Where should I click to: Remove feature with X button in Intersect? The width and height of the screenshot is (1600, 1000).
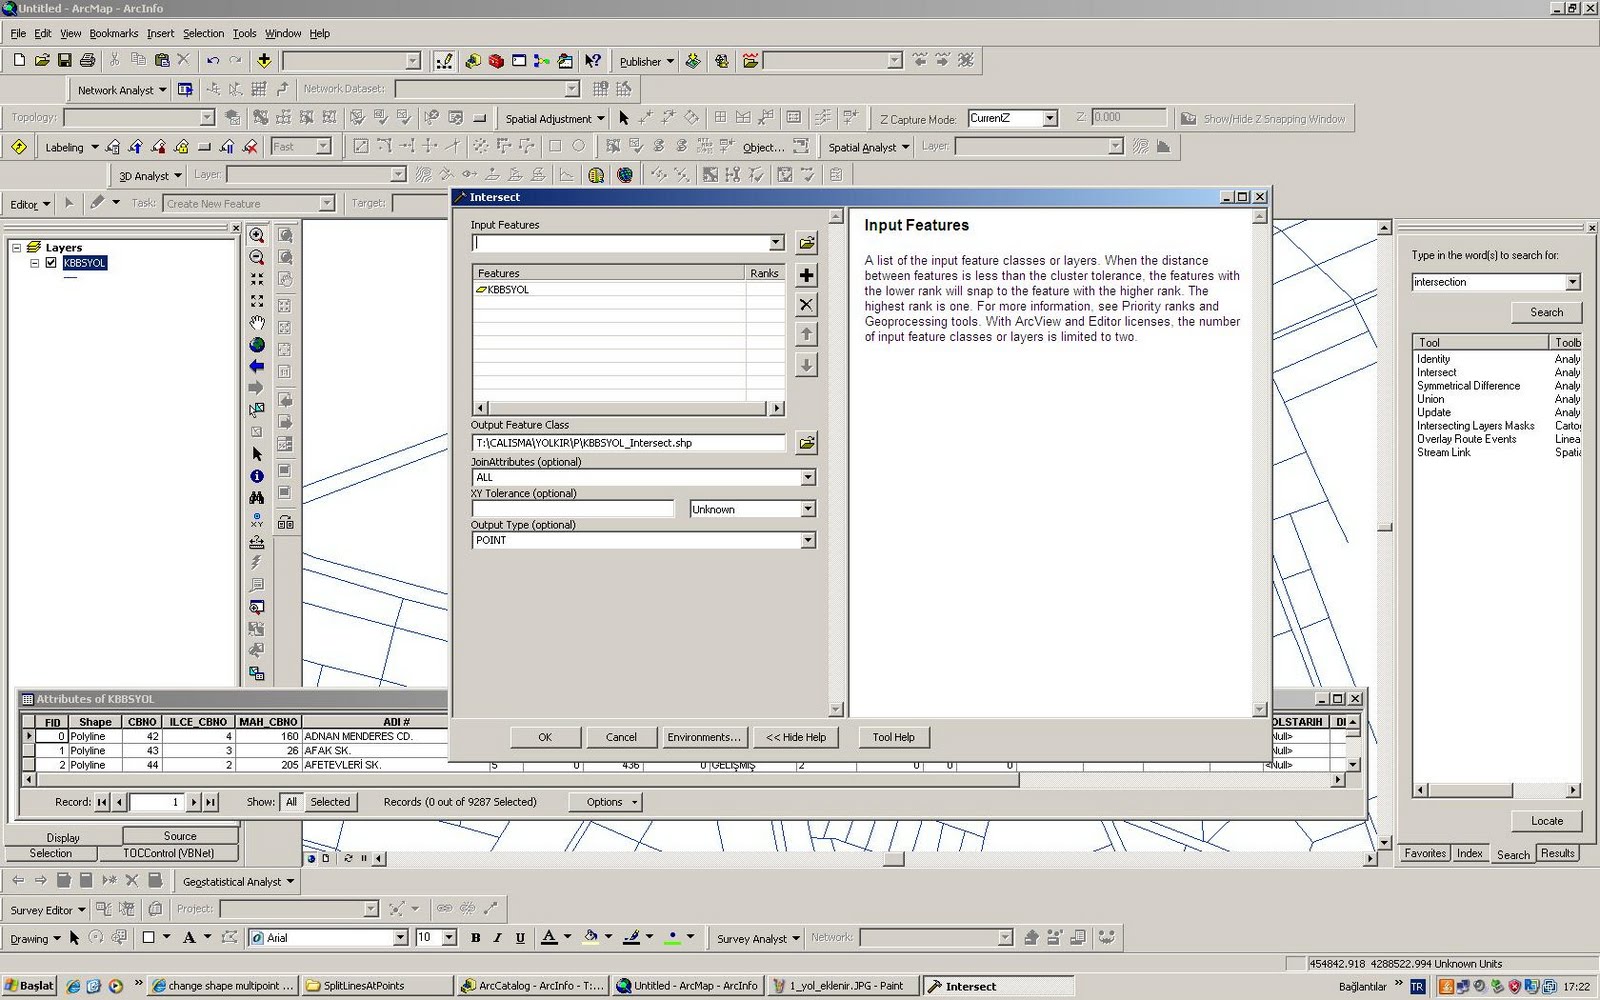(806, 305)
